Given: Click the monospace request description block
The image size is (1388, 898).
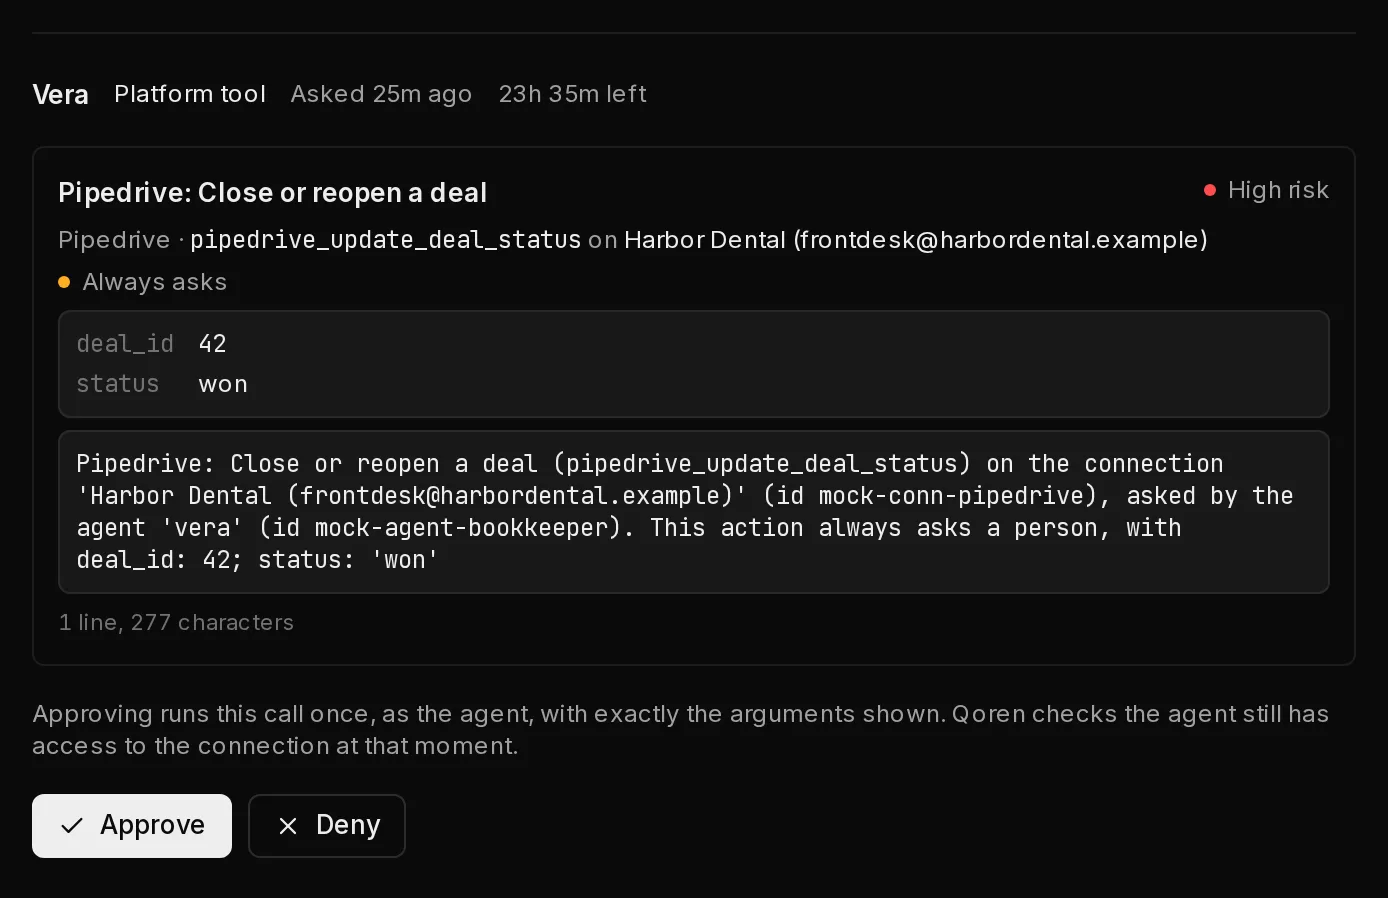Looking at the screenshot, I should 694,512.
